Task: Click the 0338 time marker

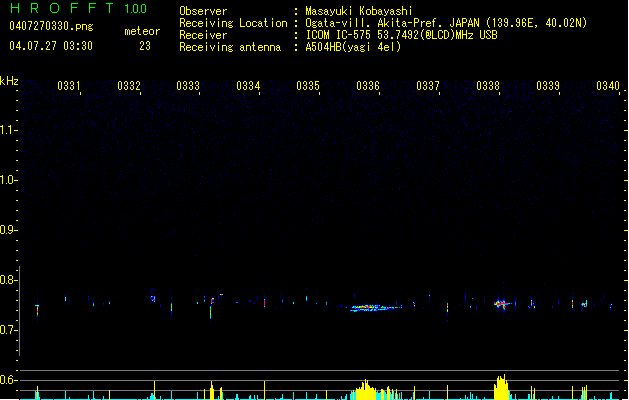Action: [x=488, y=86]
